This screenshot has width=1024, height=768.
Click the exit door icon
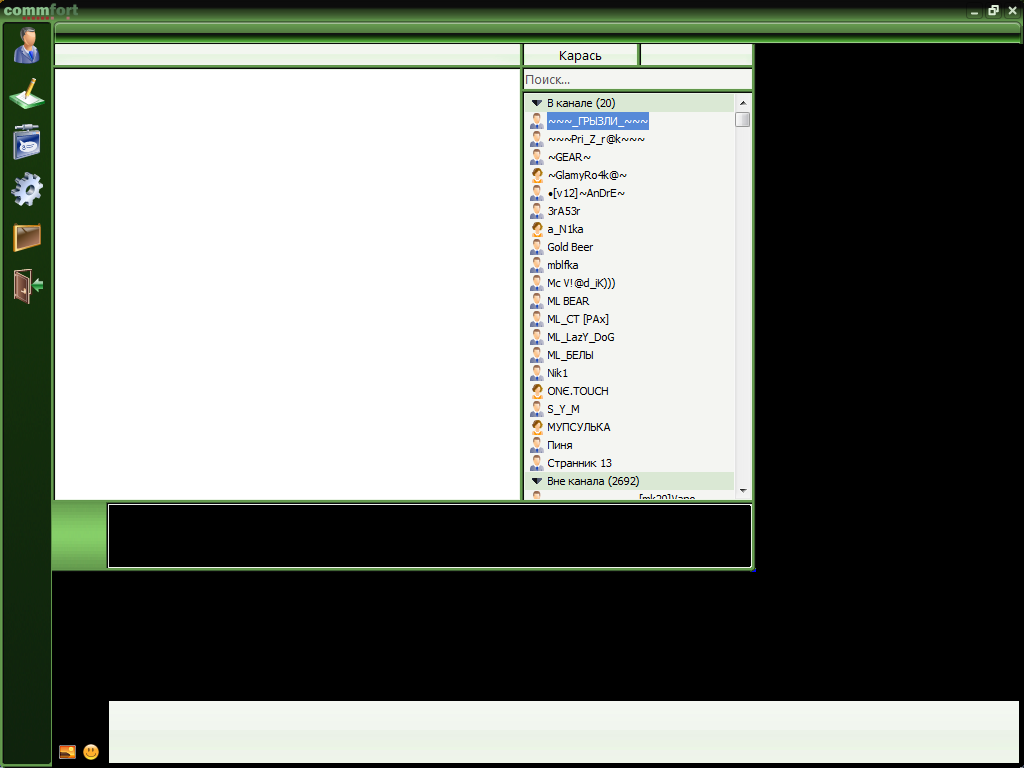(27, 285)
